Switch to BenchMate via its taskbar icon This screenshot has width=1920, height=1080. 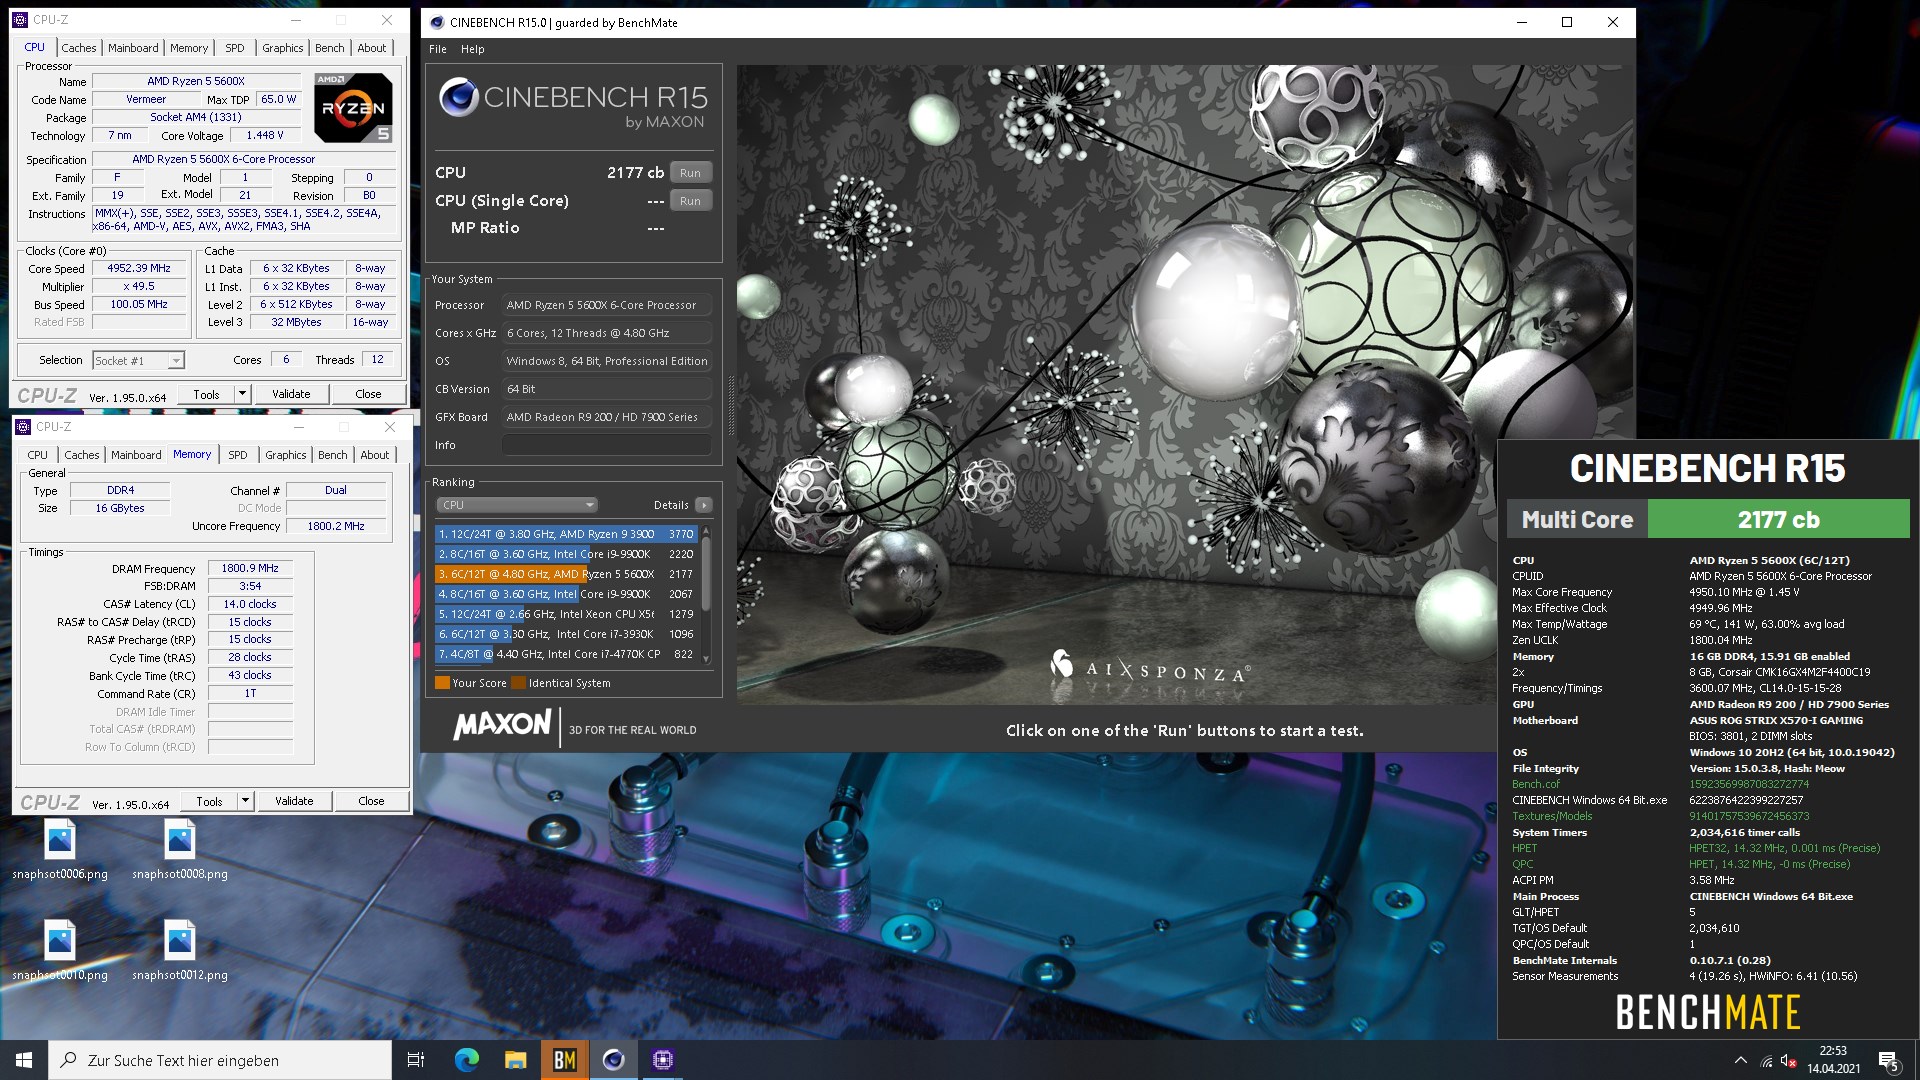(564, 1060)
